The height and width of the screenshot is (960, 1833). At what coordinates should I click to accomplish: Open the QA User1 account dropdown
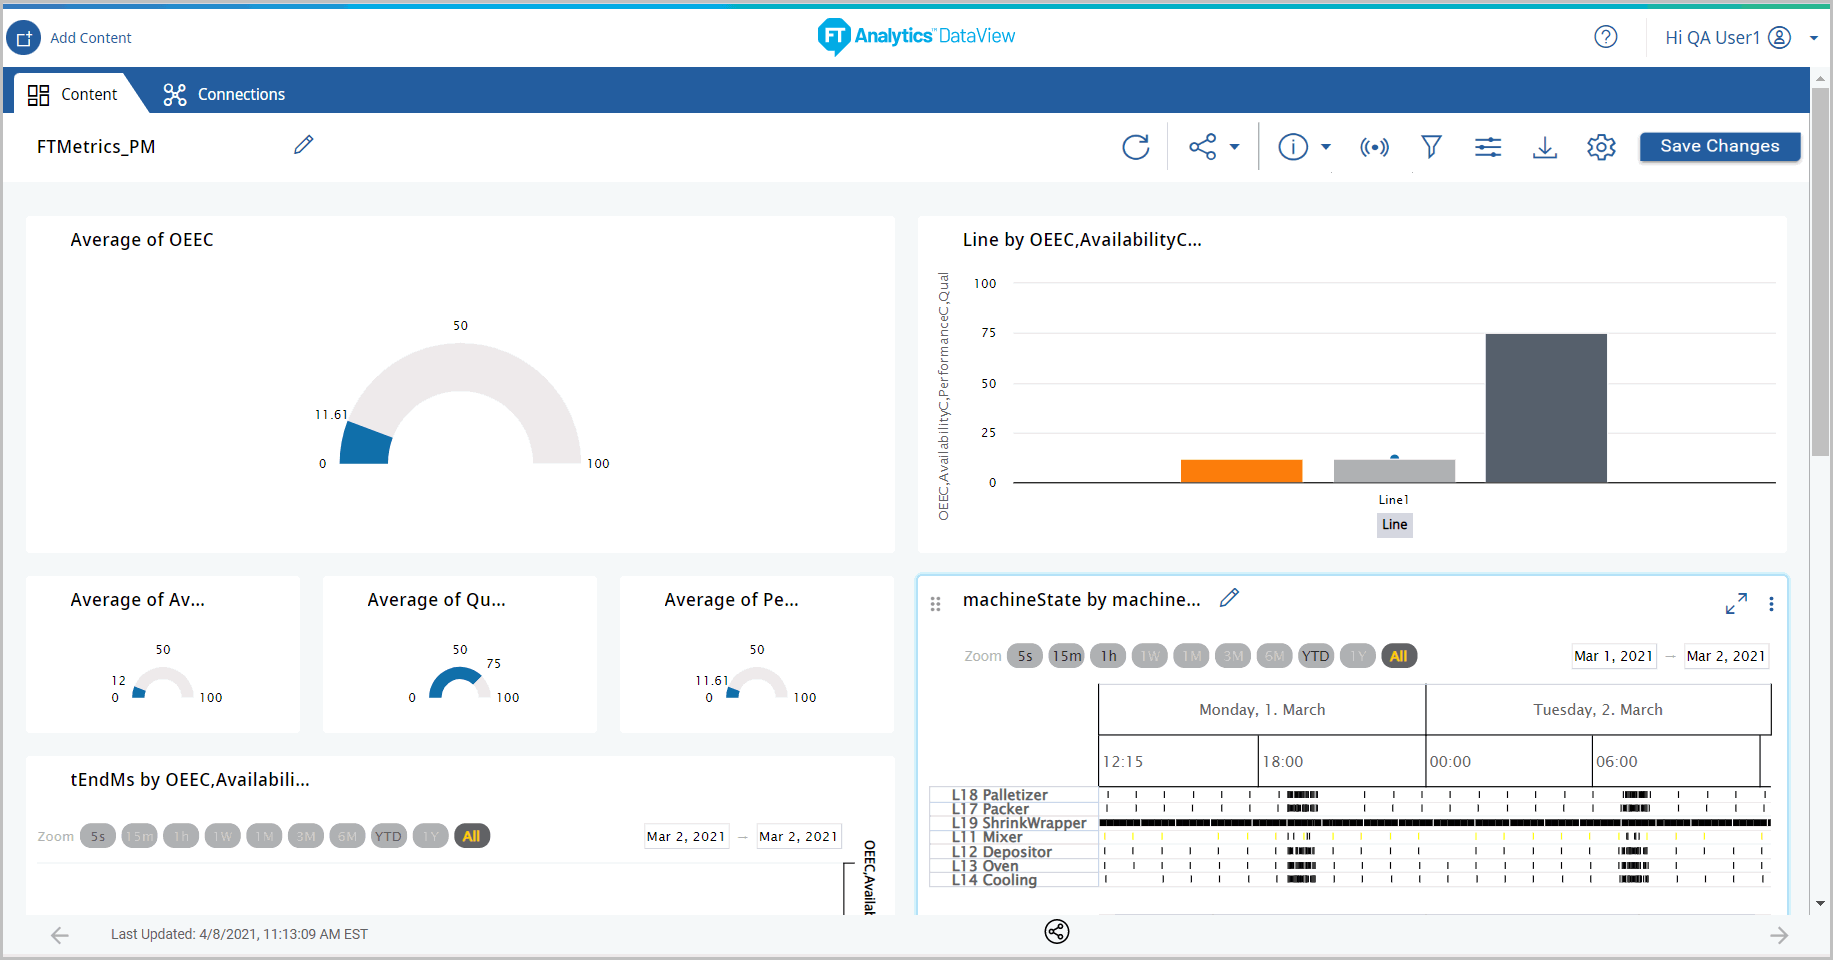click(x=1813, y=38)
